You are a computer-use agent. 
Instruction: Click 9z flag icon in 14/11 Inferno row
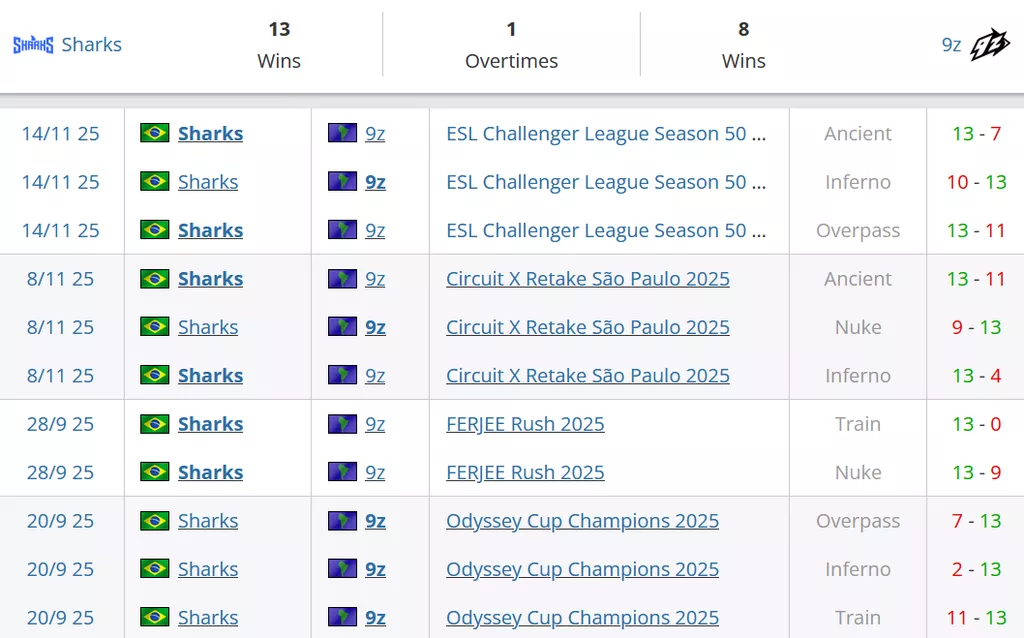point(342,182)
